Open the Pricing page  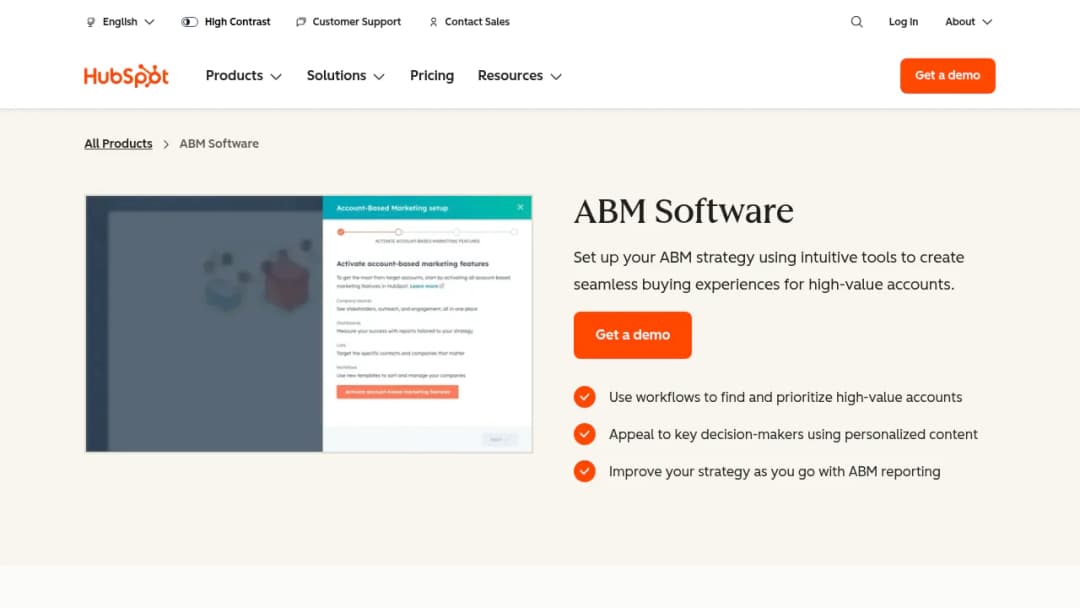click(432, 76)
